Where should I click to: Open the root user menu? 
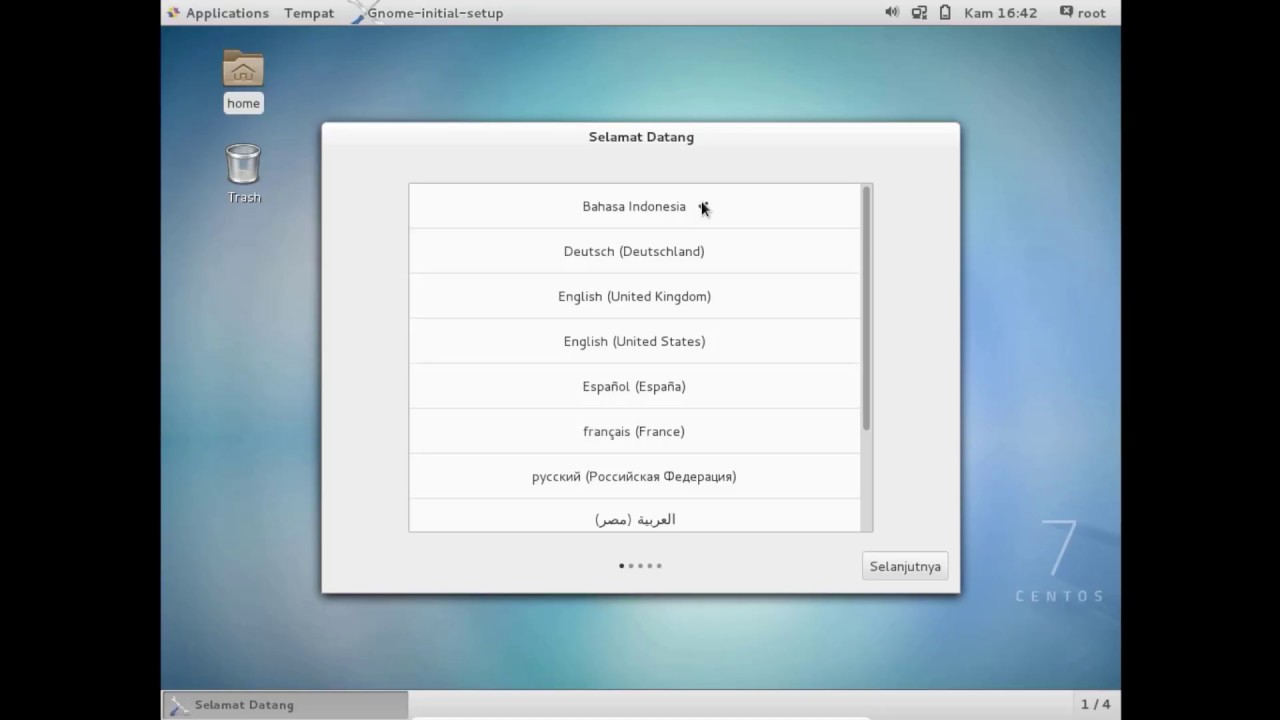[1083, 13]
